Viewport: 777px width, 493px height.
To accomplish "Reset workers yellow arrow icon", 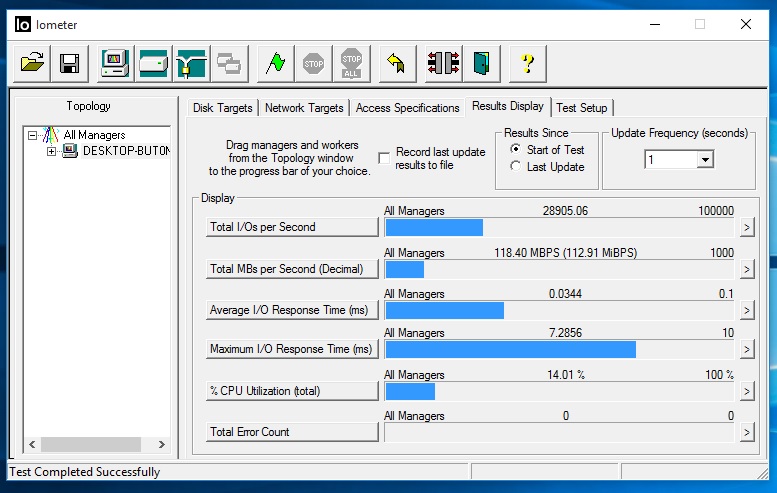I will 397,63.
